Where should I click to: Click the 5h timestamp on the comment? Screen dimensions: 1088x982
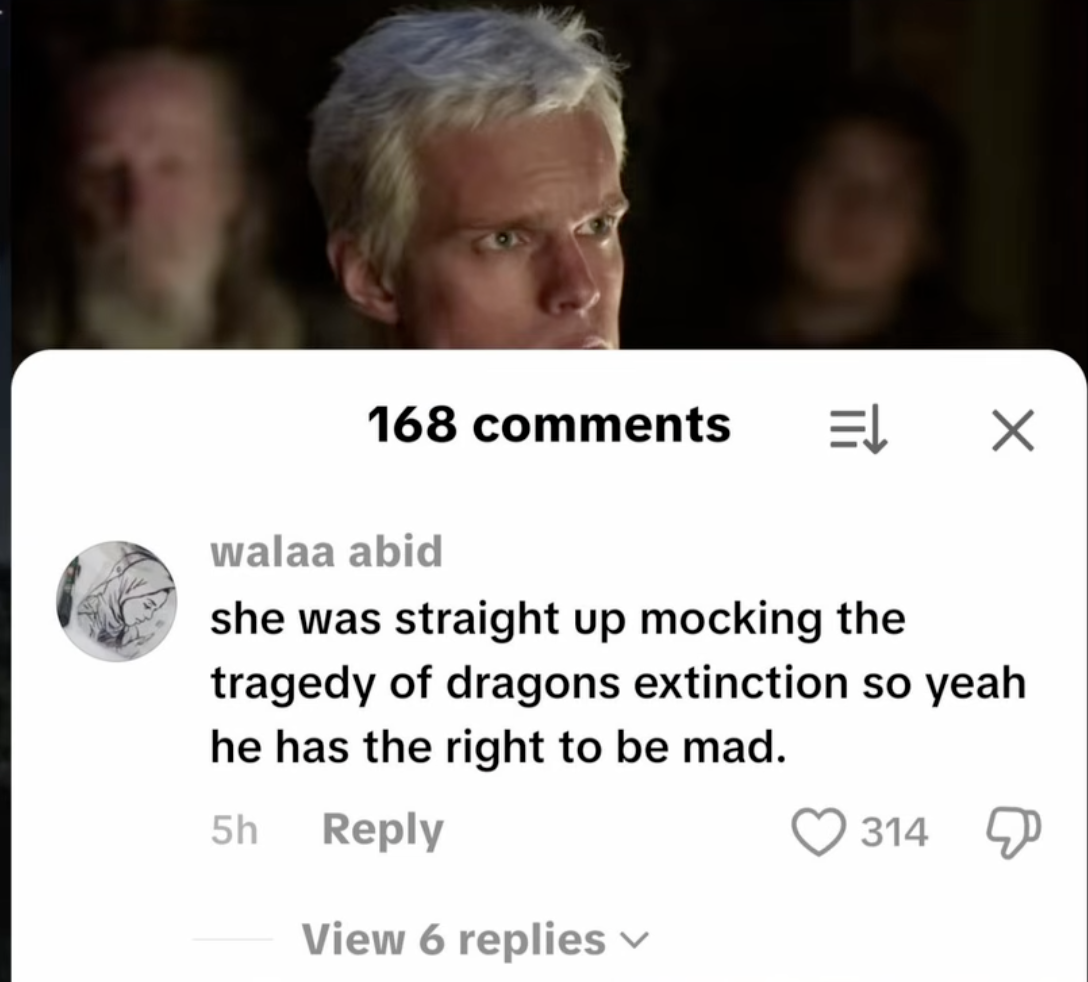point(234,830)
